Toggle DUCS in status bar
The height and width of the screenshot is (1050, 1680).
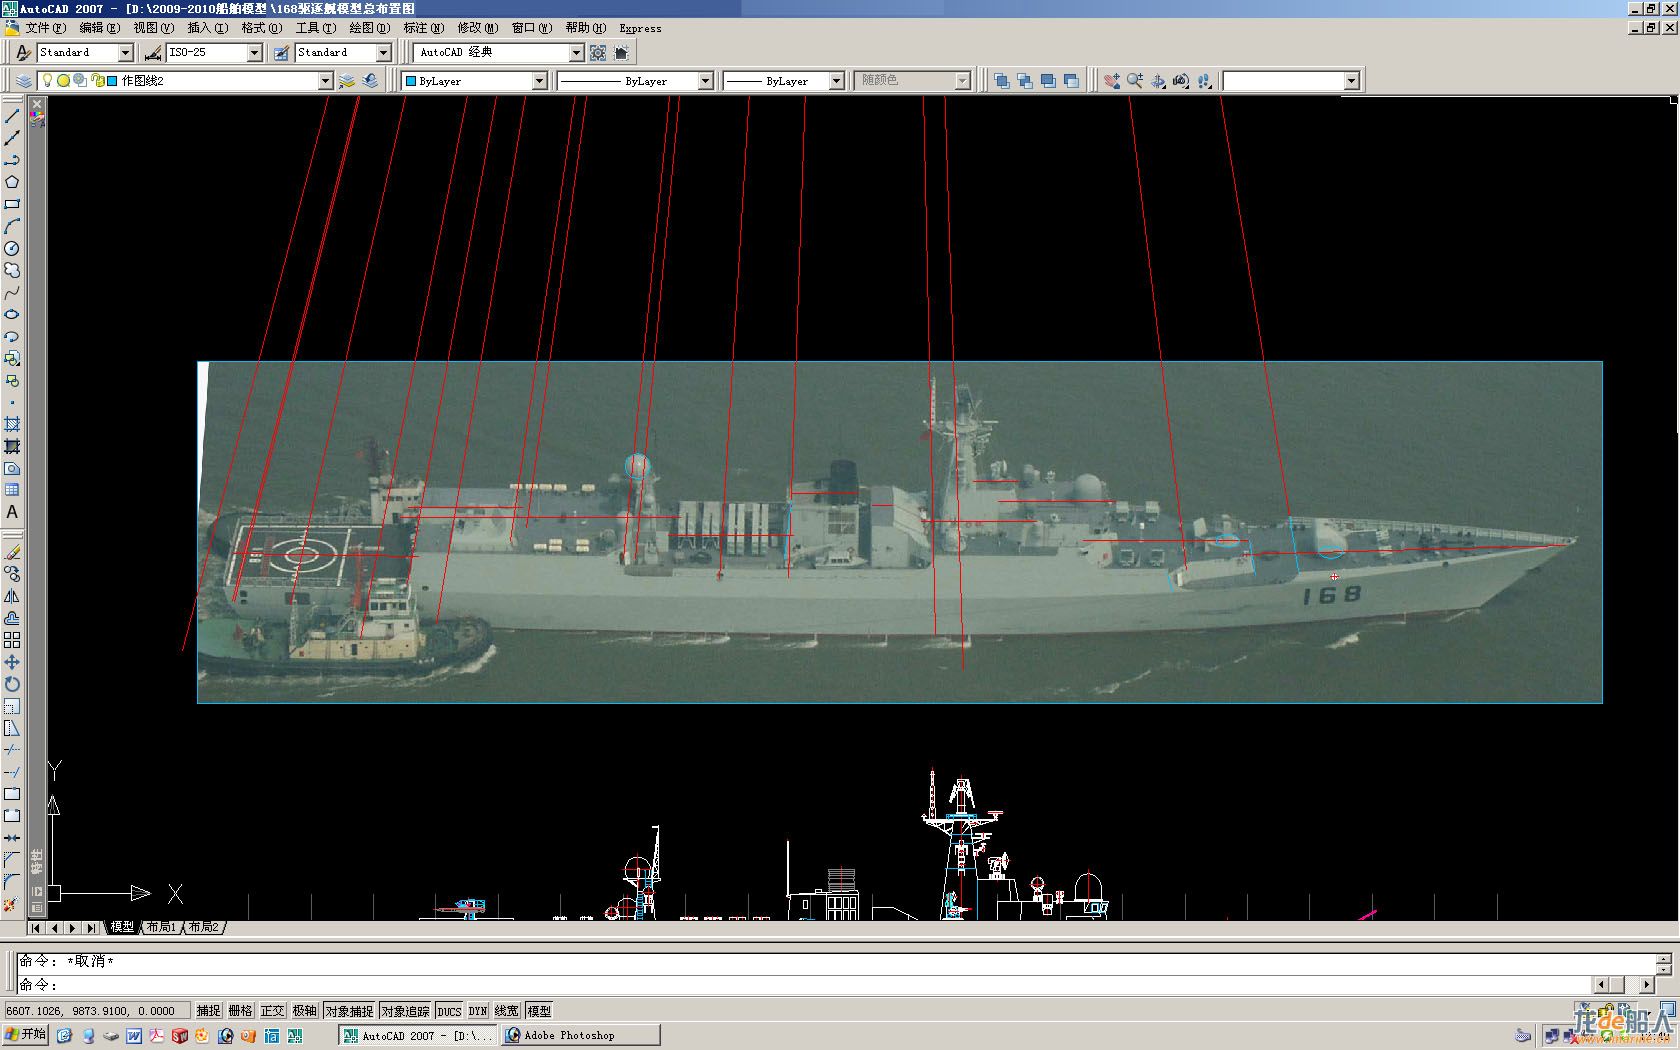(449, 1011)
